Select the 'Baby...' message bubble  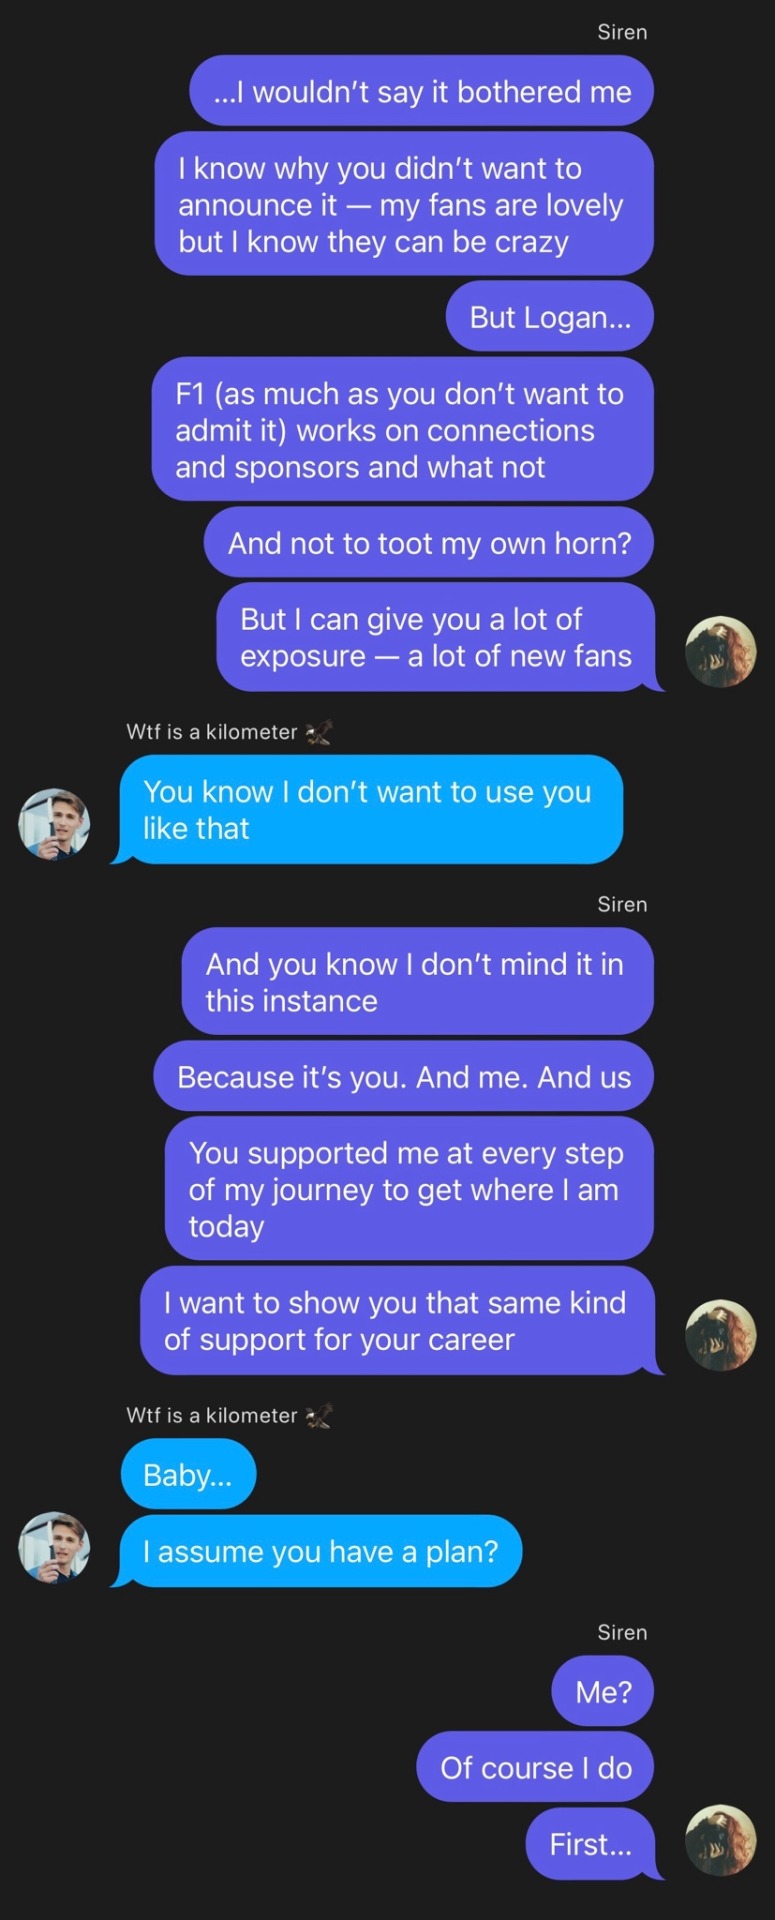[188, 1475]
